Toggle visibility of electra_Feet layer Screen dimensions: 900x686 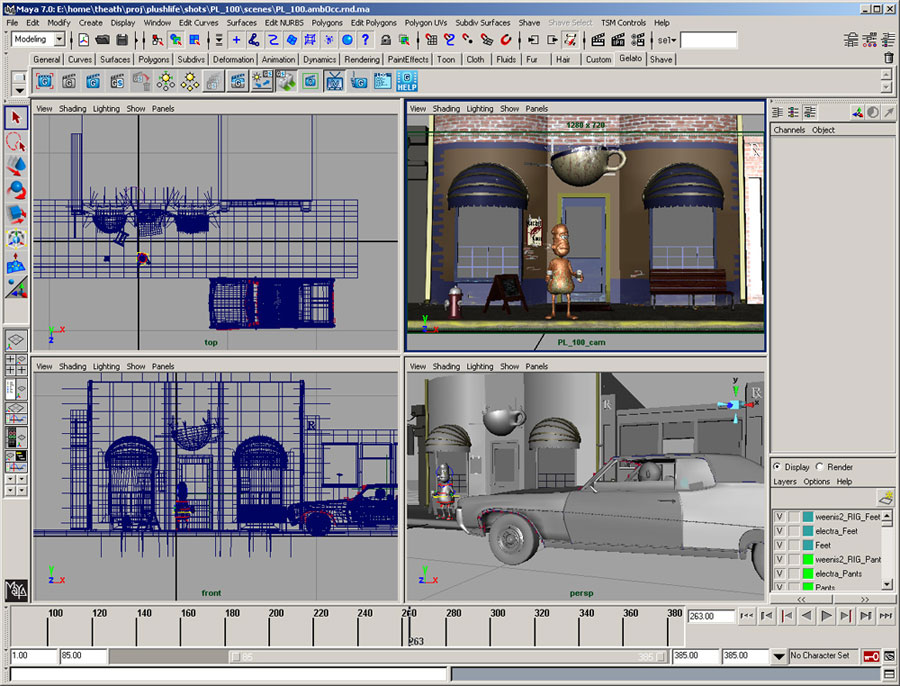click(x=780, y=531)
